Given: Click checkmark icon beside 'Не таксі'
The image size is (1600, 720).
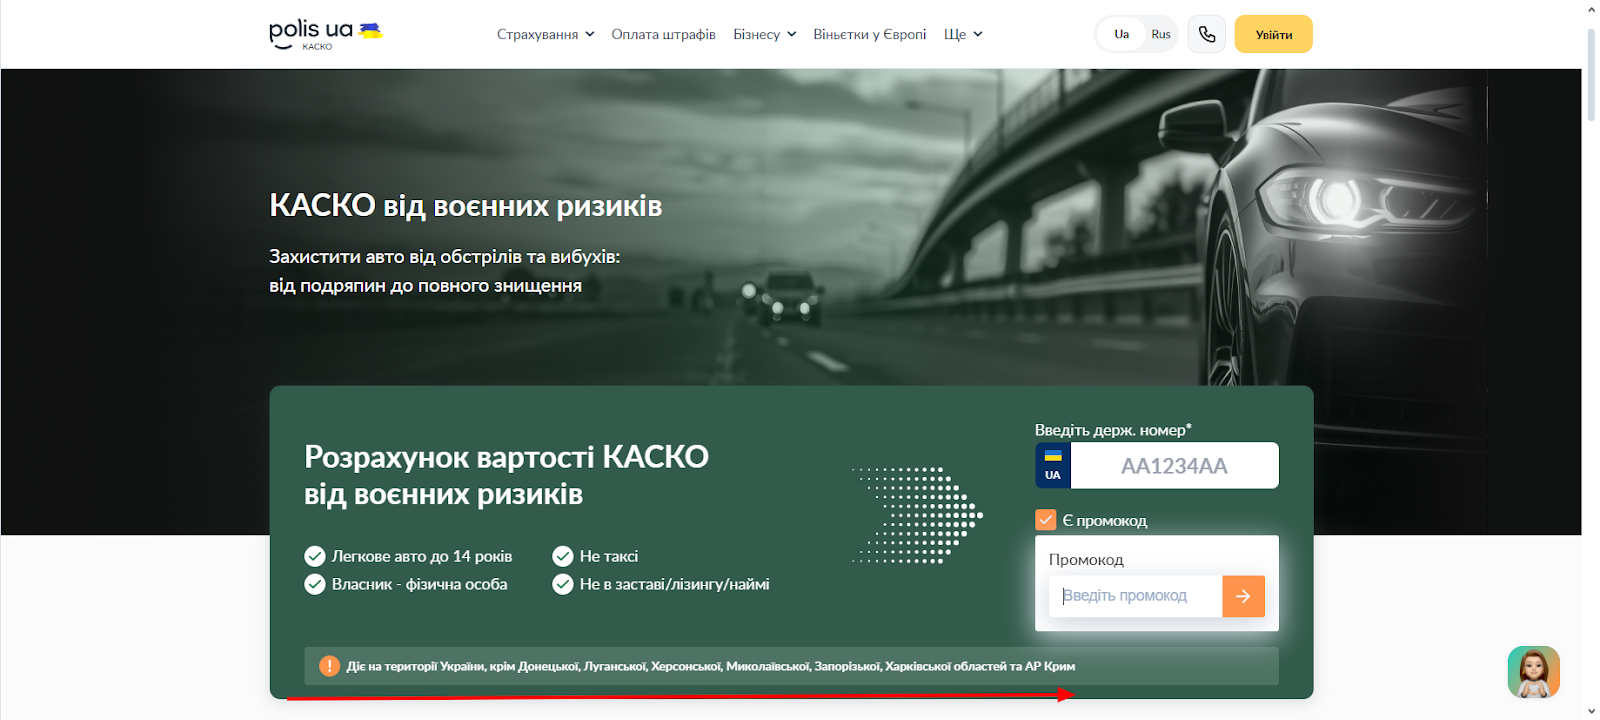Looking at the screenshot, I should [x=563, y=556].
